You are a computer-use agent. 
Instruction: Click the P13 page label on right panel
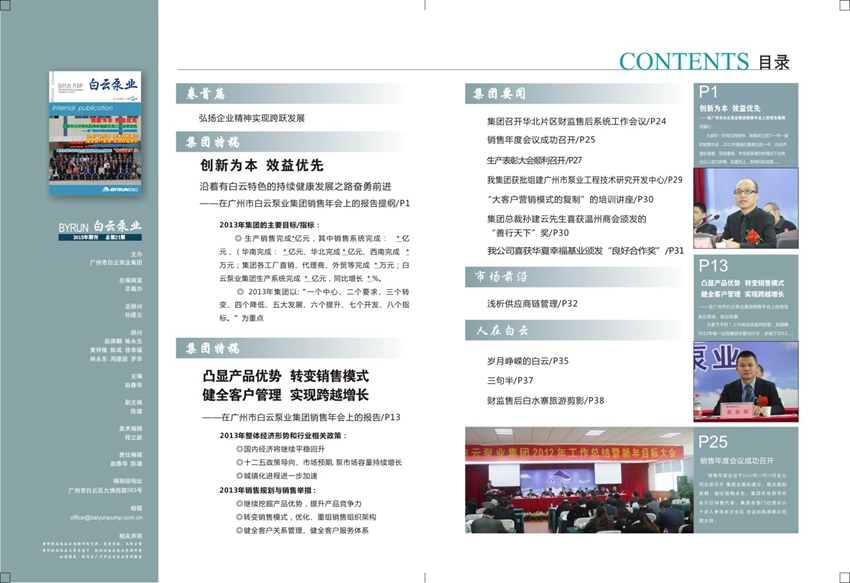pos(714,266)
